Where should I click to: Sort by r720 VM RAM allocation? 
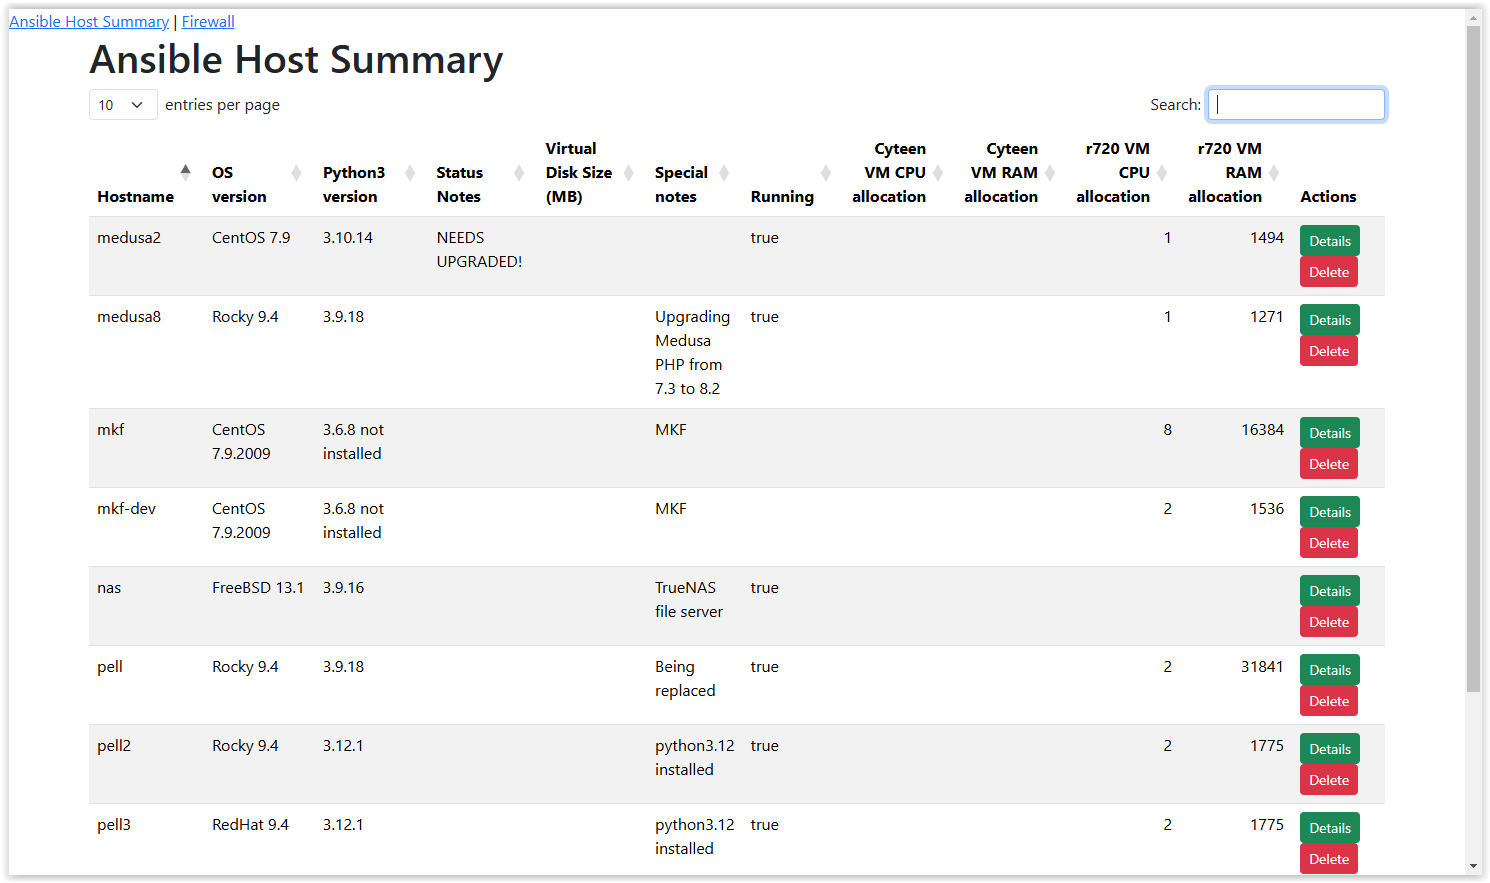[1236, 173]
